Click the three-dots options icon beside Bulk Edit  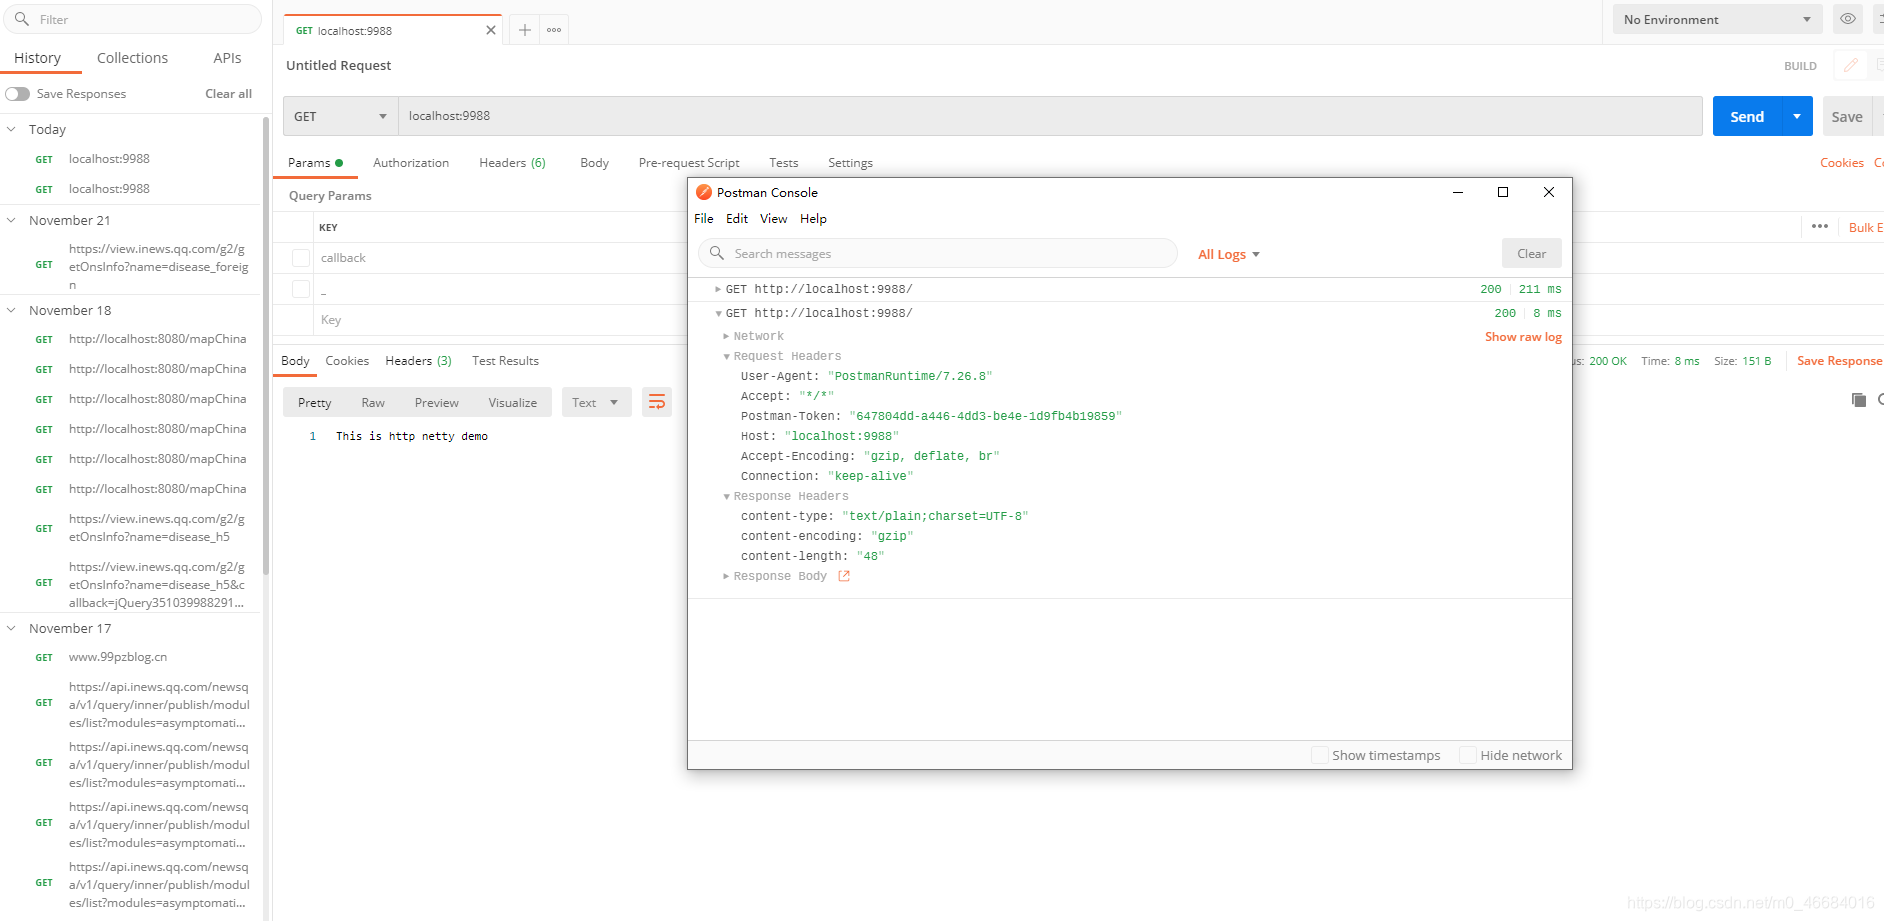click(x=1820, y=227)
